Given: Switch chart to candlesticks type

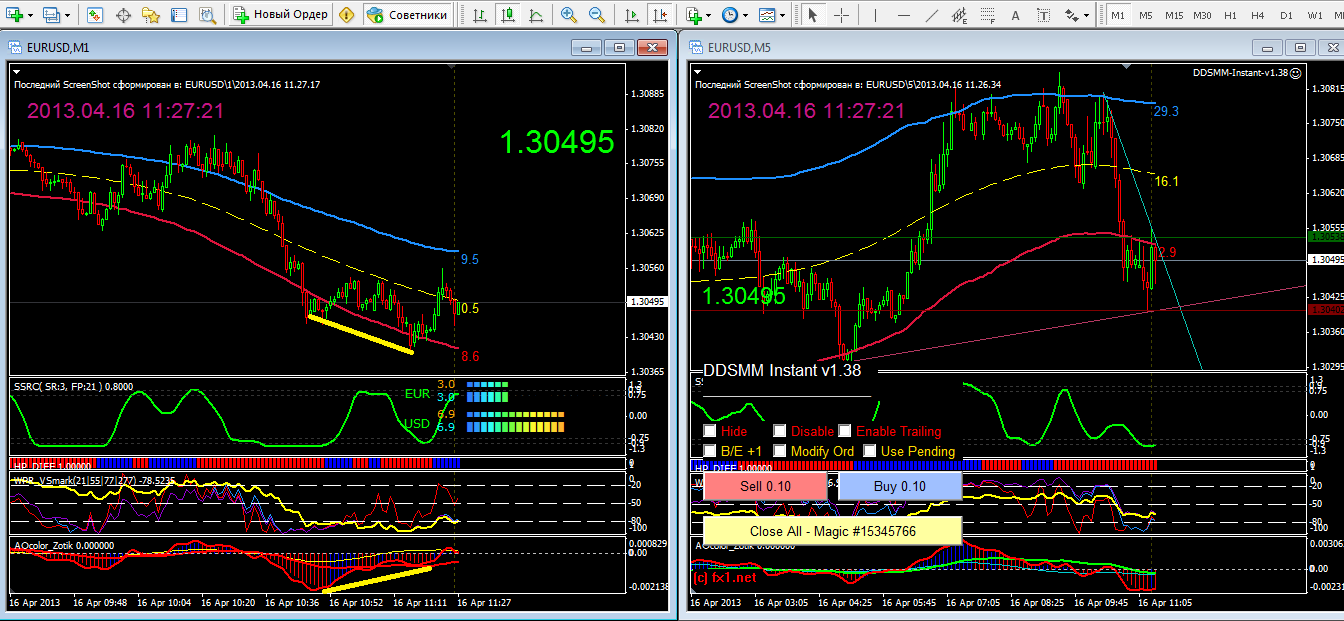Looking at the screenshot, I should coord(508,15).
